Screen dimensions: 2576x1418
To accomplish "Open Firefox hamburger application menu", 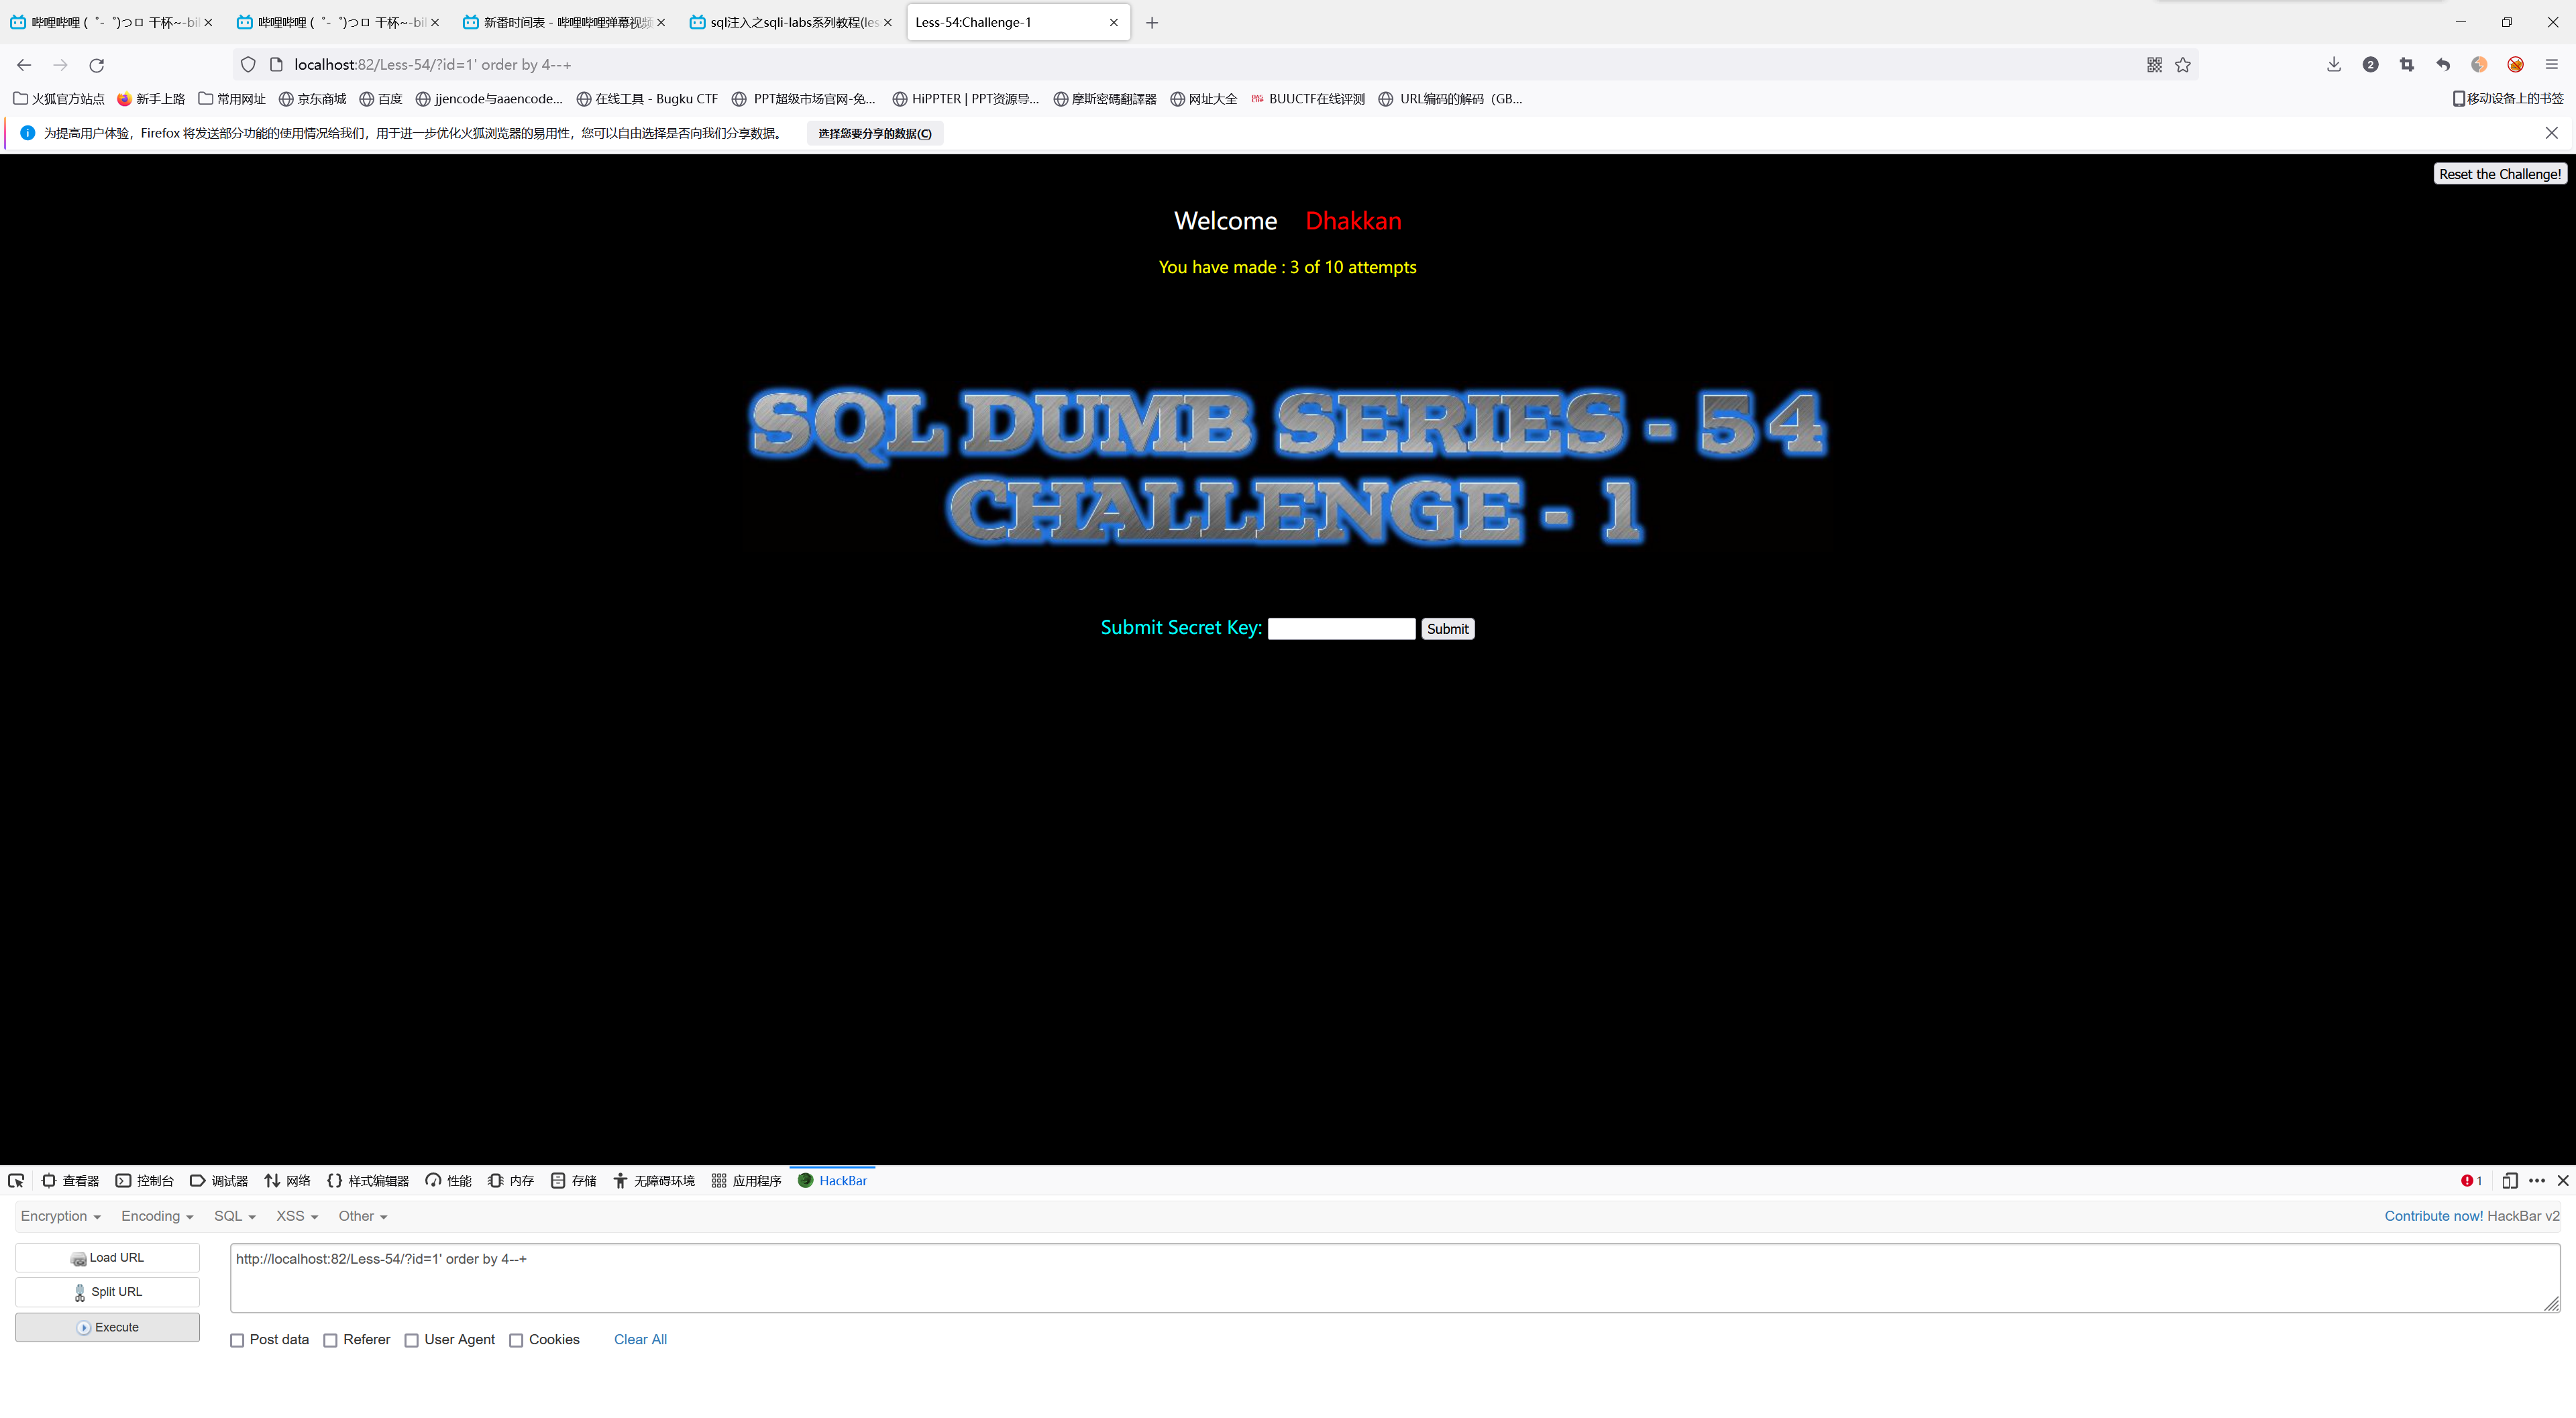I will pyautogui.click(x=2552, y=65).
